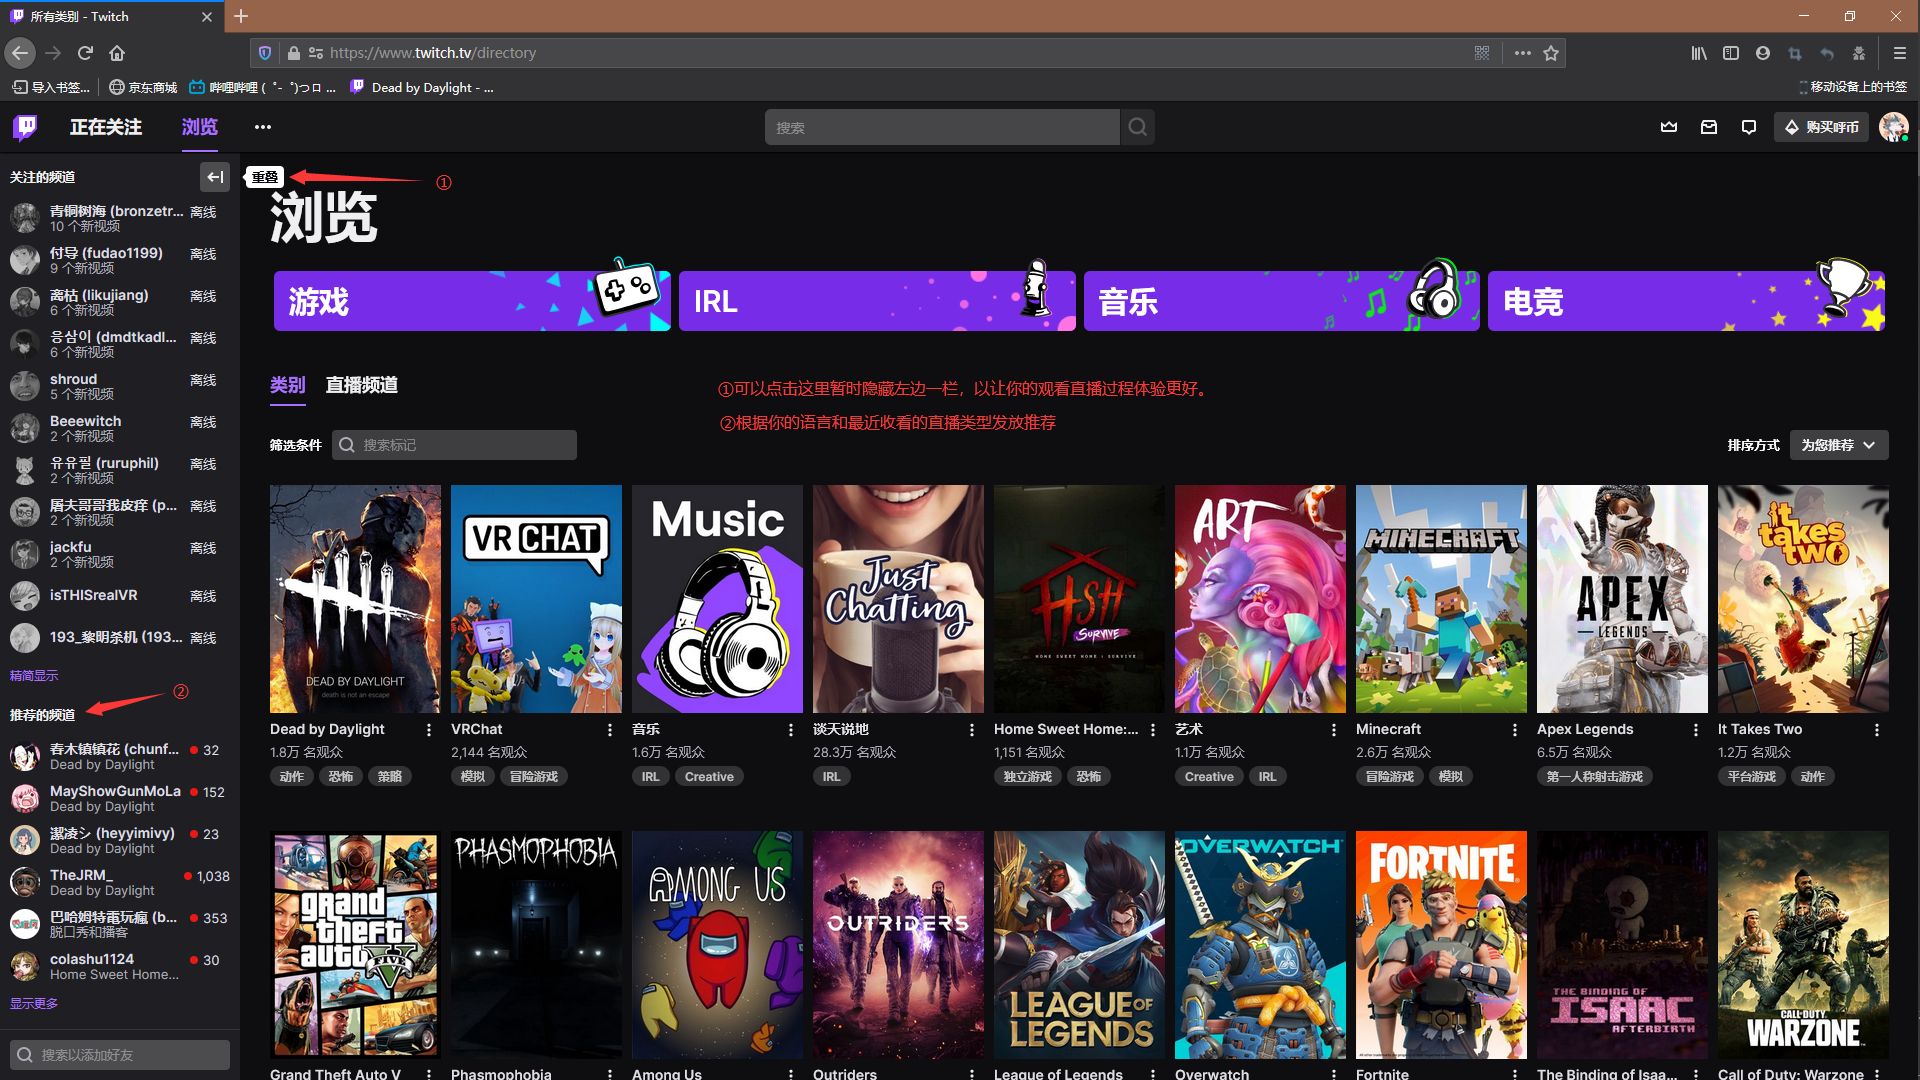The height and width of the screenshot is (1080, 1920).
Task: Open the whispers chat bubble icon
Action: click(1749, 127)
